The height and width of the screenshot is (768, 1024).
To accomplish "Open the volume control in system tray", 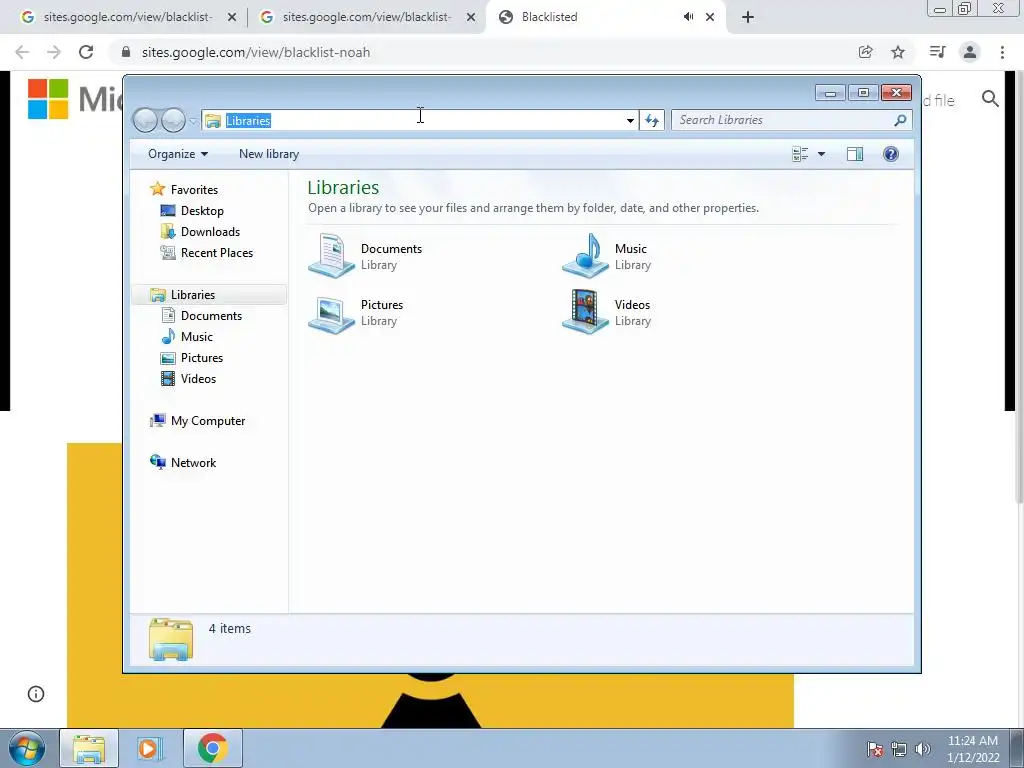I will pos(923,749).
